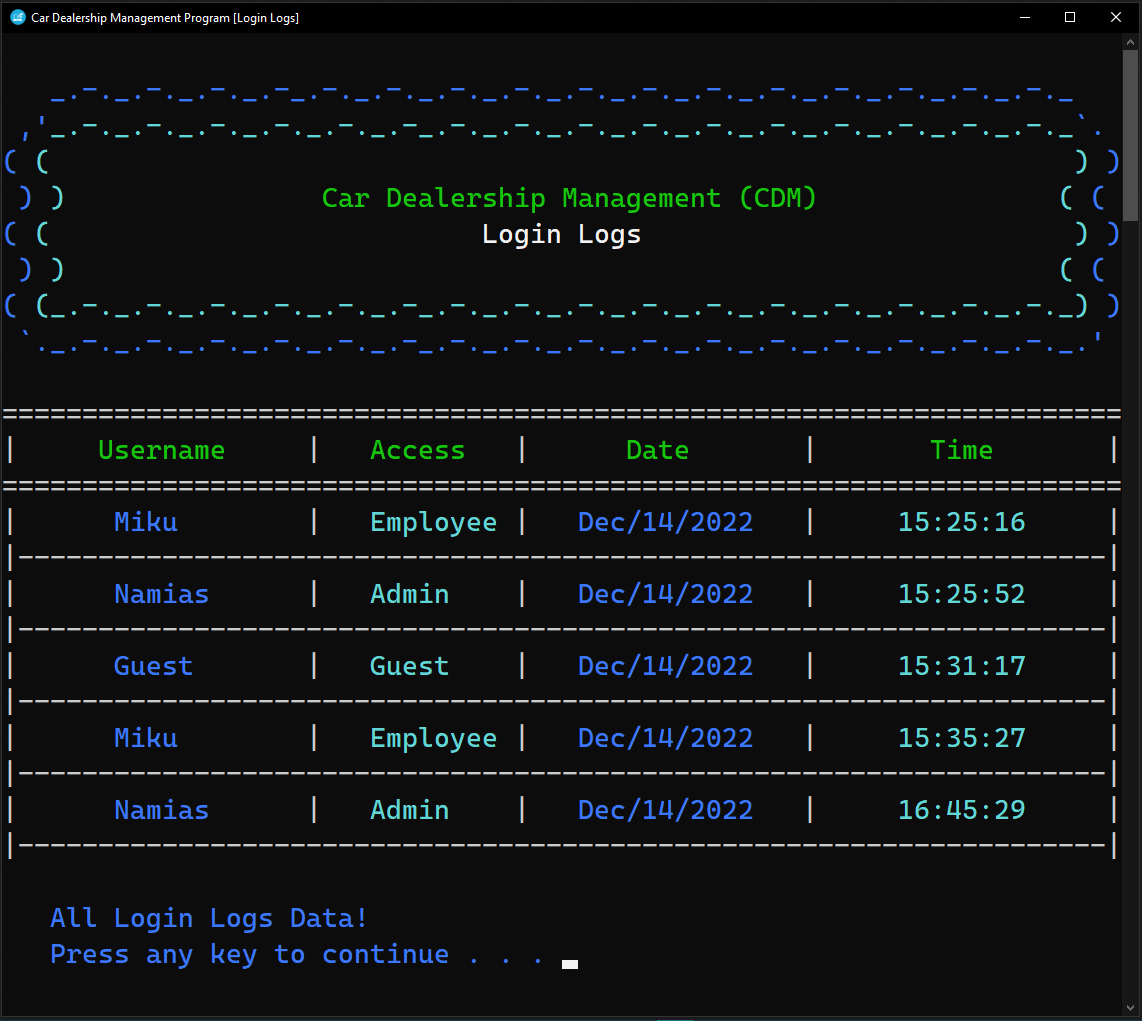Viewport: 1142px width, 1021px height.
Task: Click the date in the 15:35:27 row
Action: (665, 738)
